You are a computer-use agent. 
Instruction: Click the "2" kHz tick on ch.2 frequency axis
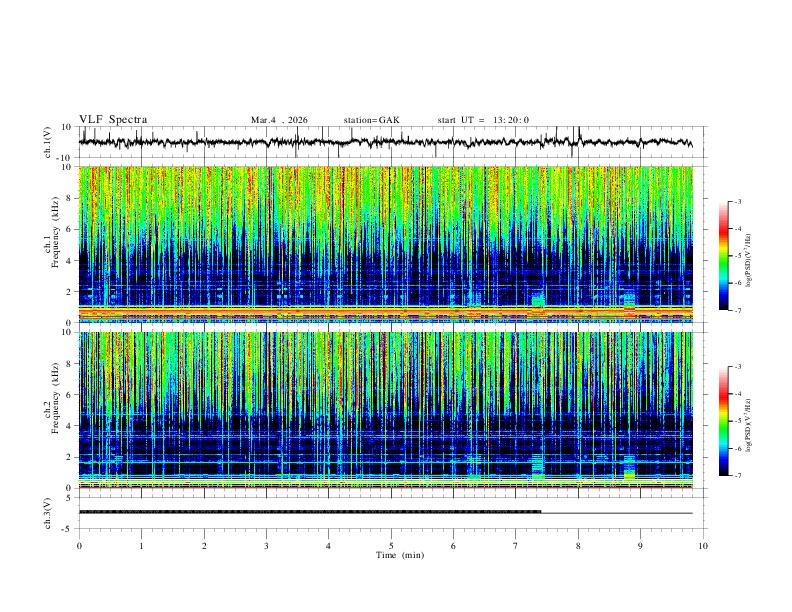coord(69,457)
